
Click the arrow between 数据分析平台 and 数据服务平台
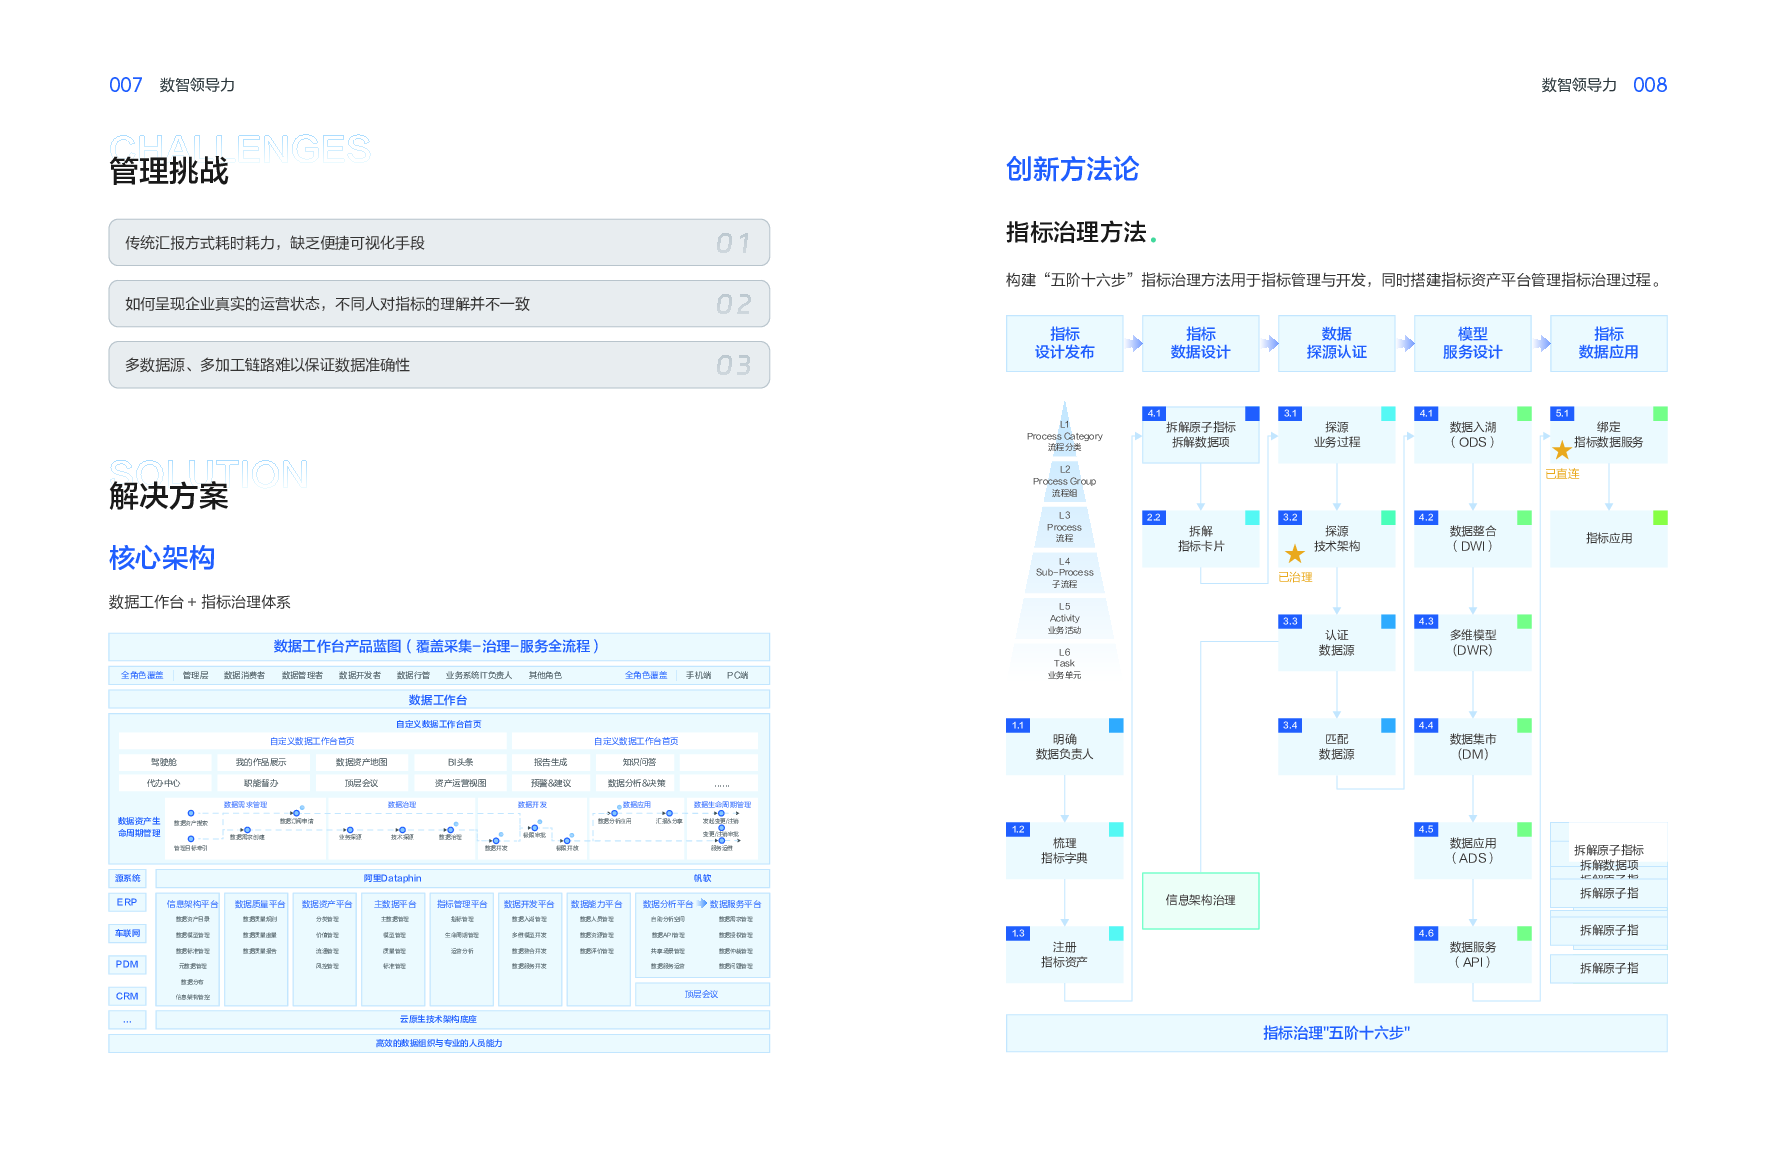click(702, 903)
